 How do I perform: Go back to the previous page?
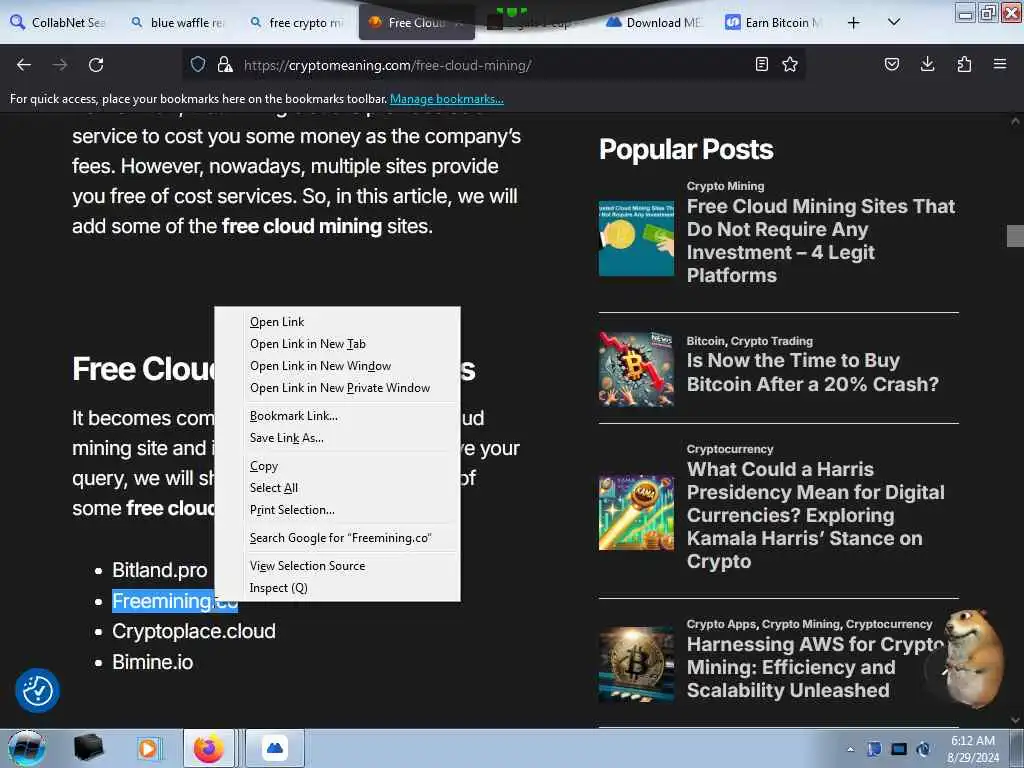[x=24, y=65]
